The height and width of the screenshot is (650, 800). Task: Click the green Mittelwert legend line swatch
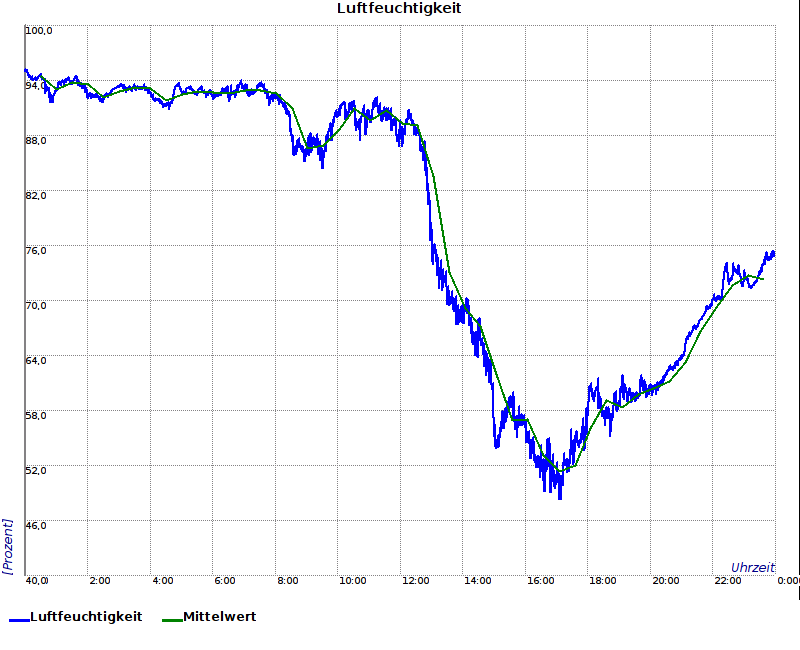[172, 619]
